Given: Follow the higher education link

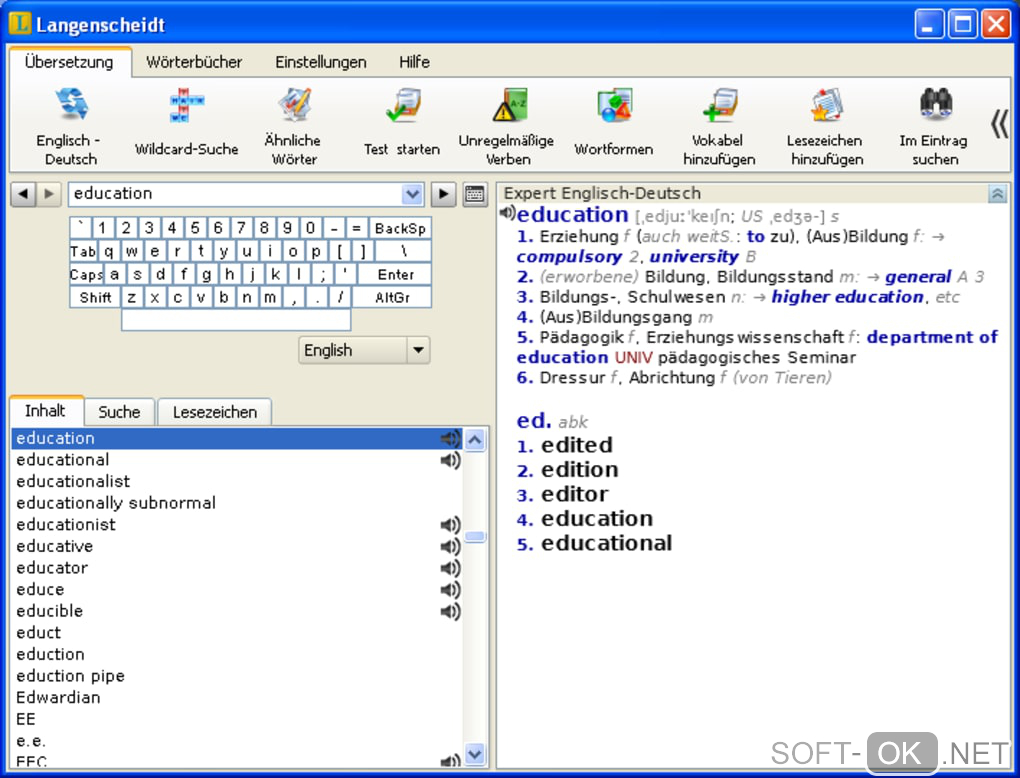Looking at the screenshot, I should click(847, 297).
